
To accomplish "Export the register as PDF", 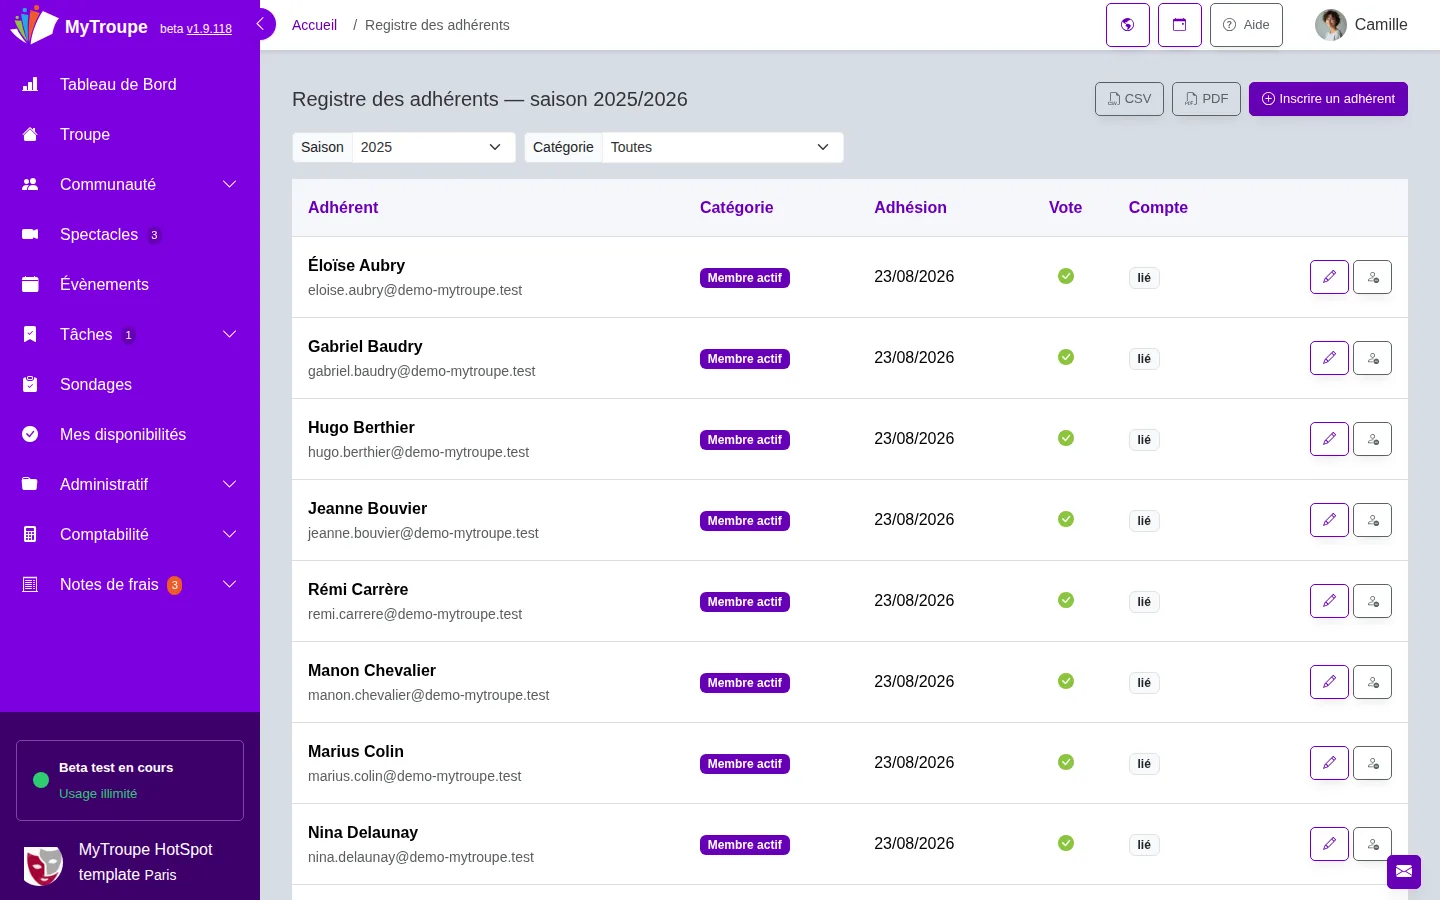I will [x=1206, y=99].
